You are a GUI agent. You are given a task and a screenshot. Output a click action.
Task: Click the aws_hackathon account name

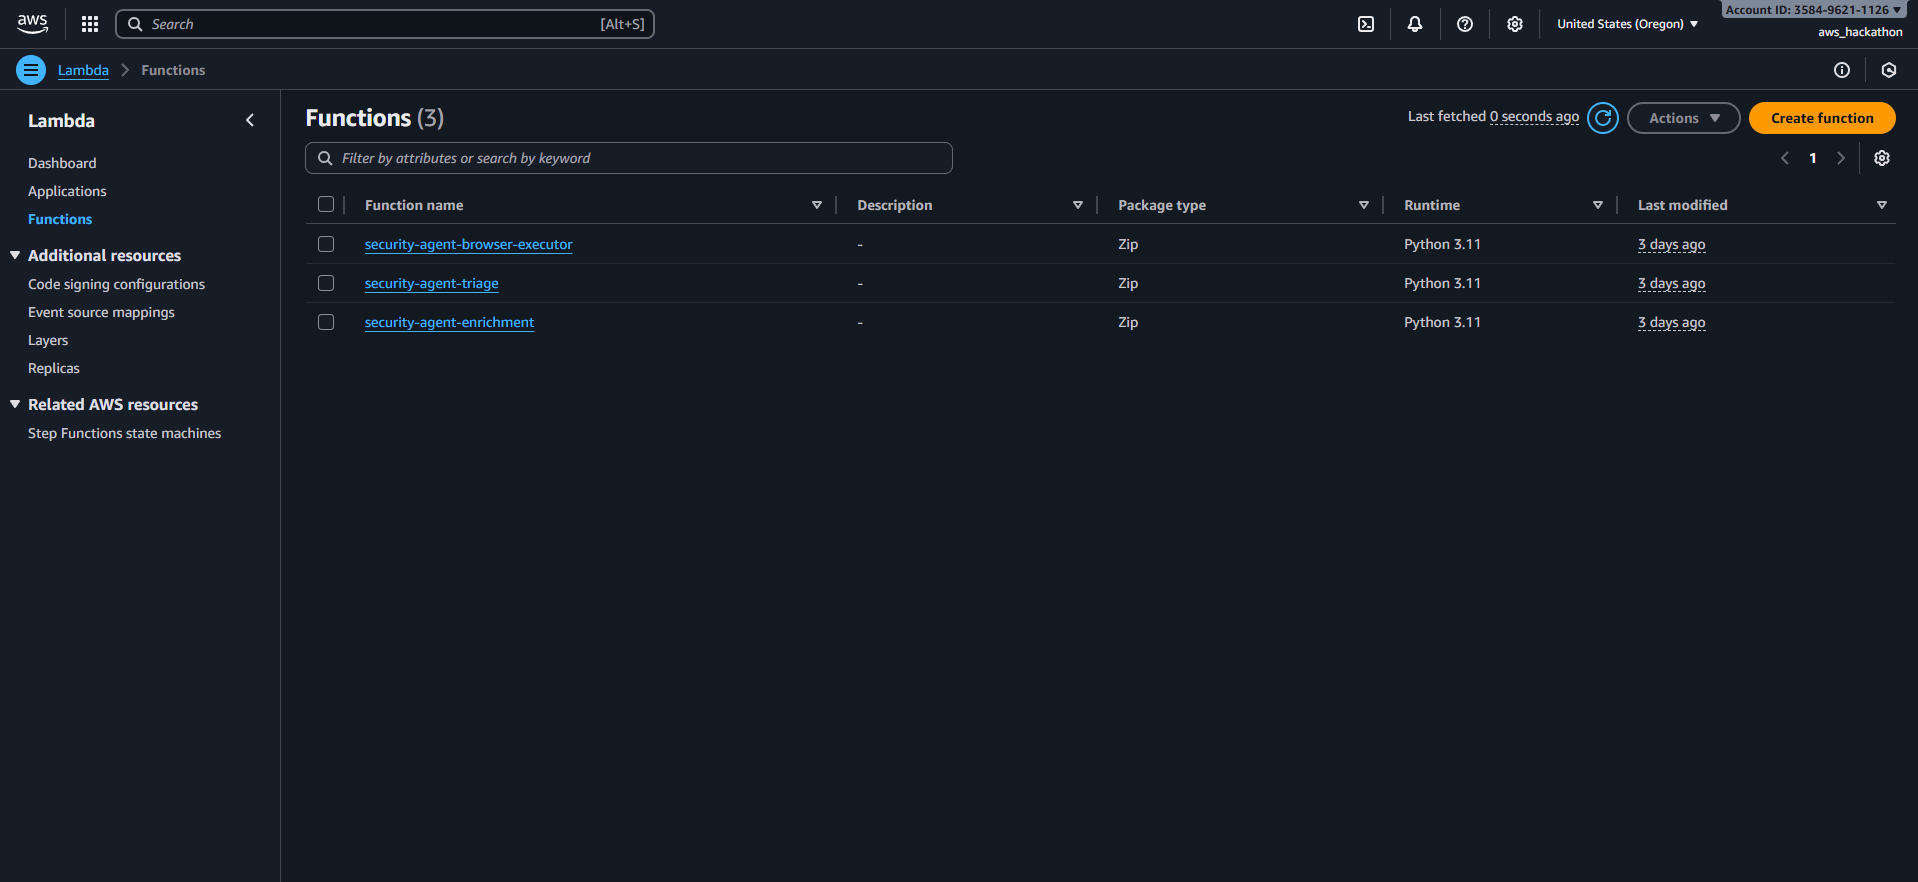(1860, 32)
